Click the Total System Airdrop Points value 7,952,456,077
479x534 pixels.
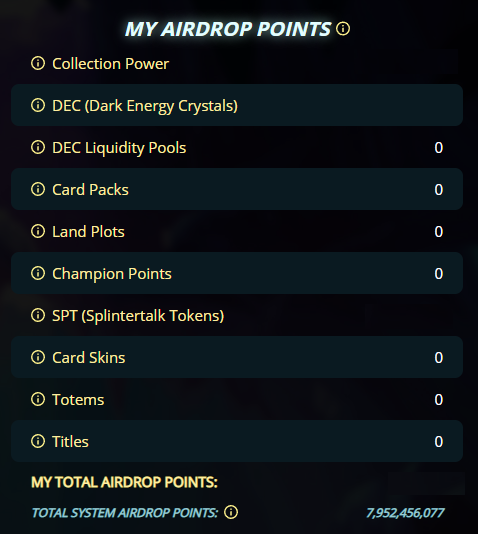tap(405, 513)
